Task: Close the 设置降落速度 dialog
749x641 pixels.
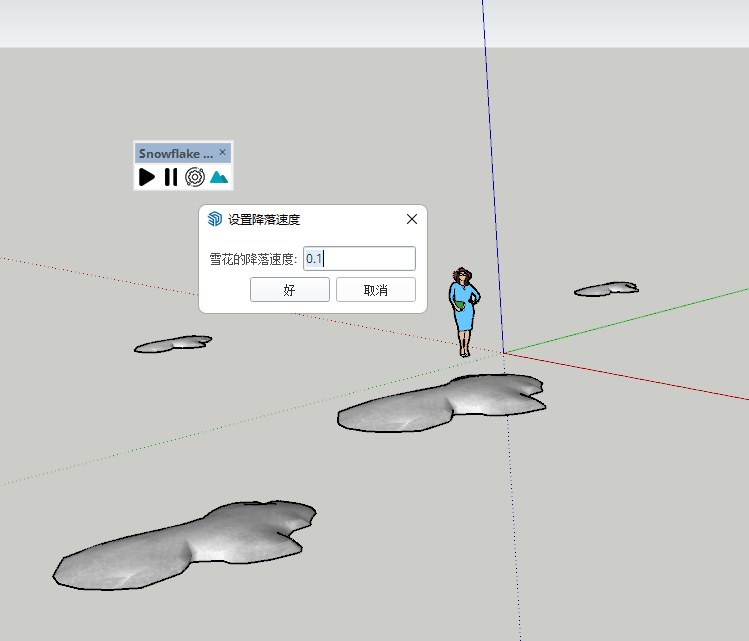Action: click(x=411, y=220)
